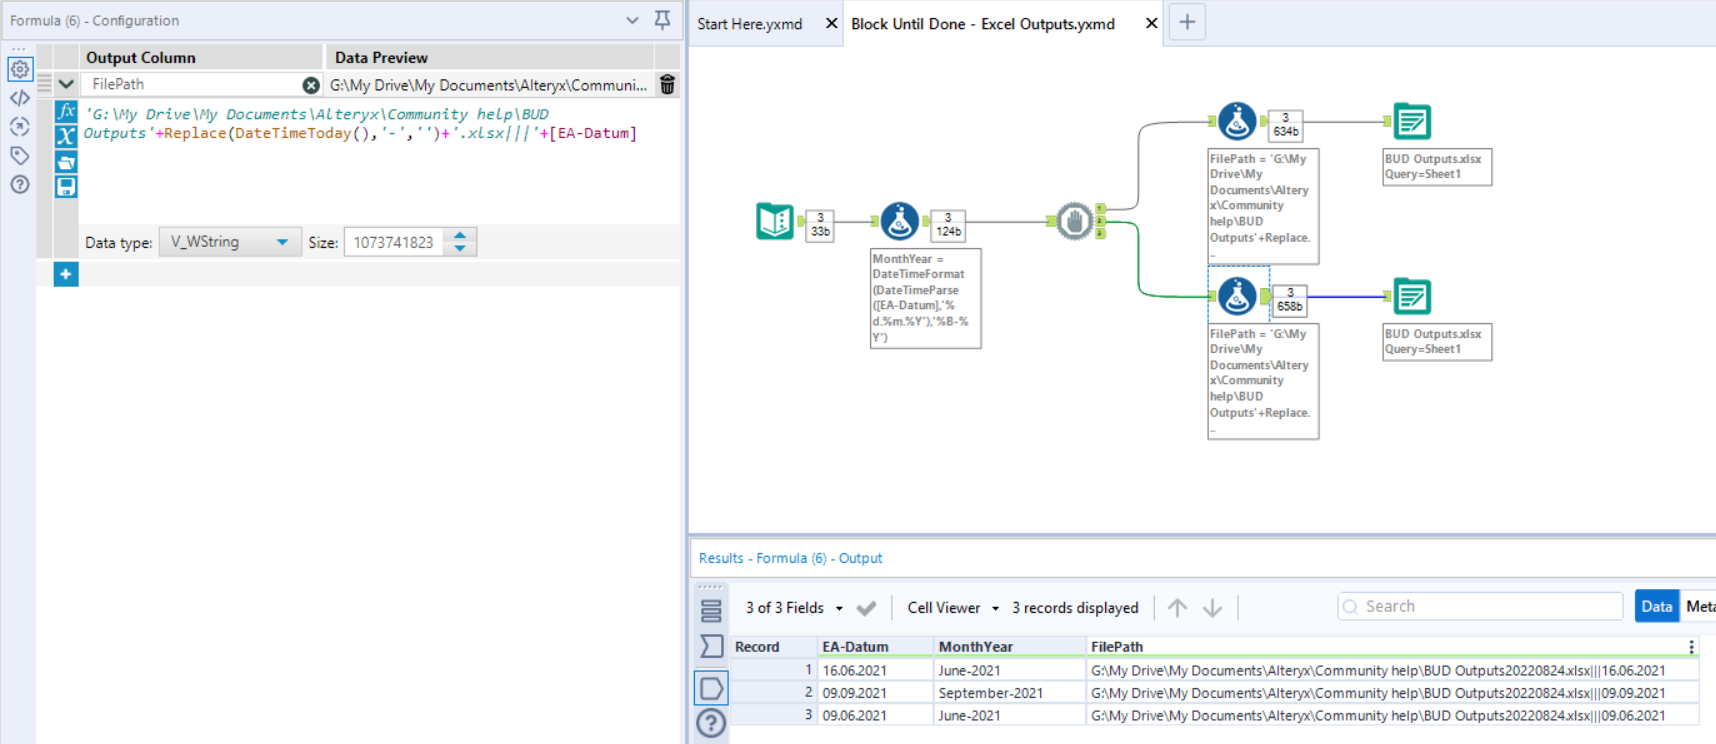Click the Search field in results
Viewport: 1716px width, 744px height.
[1480, 606]
